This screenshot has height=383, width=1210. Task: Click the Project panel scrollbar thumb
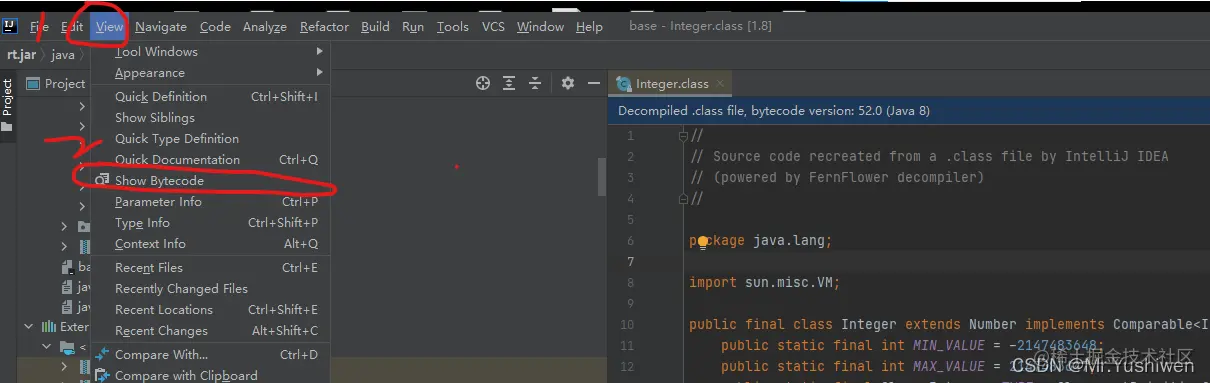click(602, 176)
